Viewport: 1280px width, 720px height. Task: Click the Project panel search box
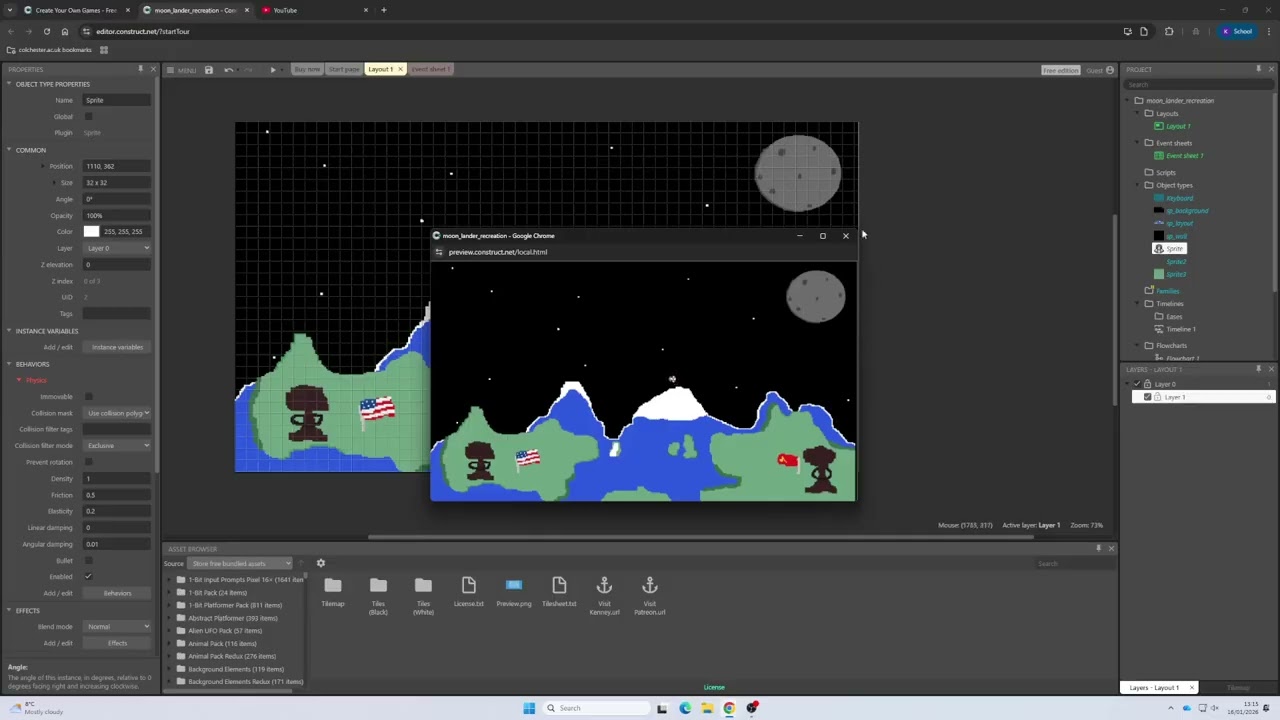coord(1198,85)
